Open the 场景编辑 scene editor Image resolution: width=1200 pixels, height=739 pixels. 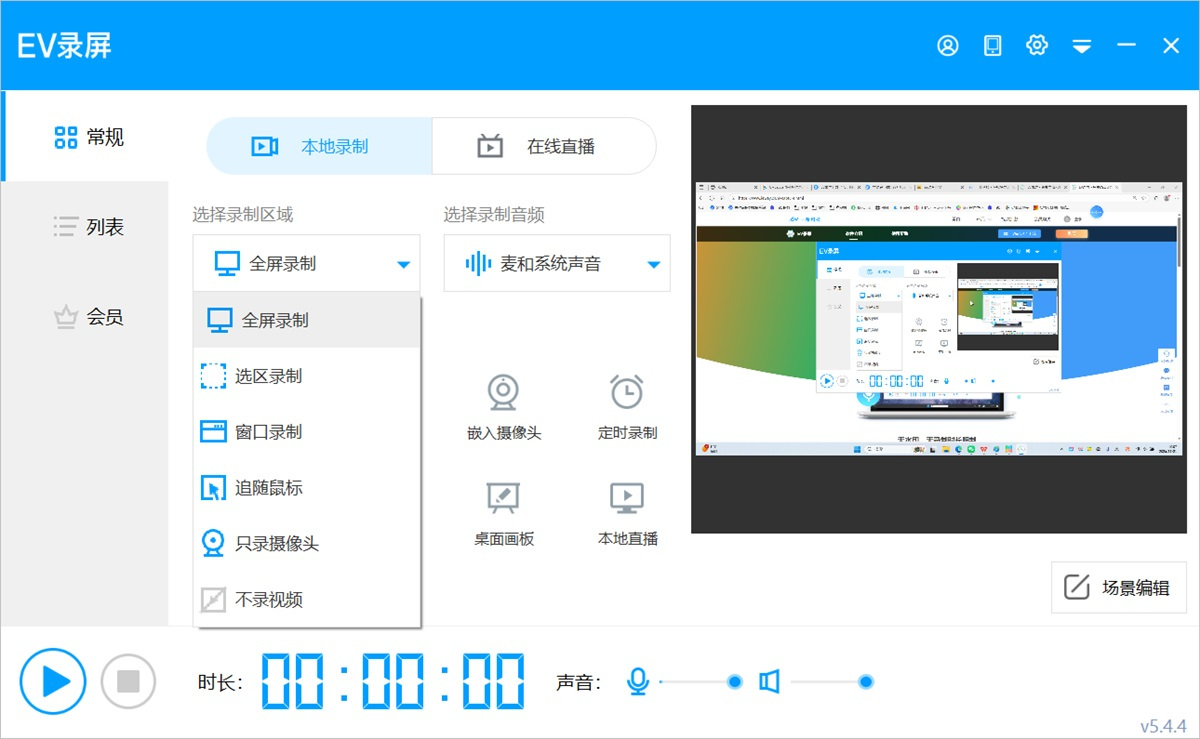tap(1118, 588)
